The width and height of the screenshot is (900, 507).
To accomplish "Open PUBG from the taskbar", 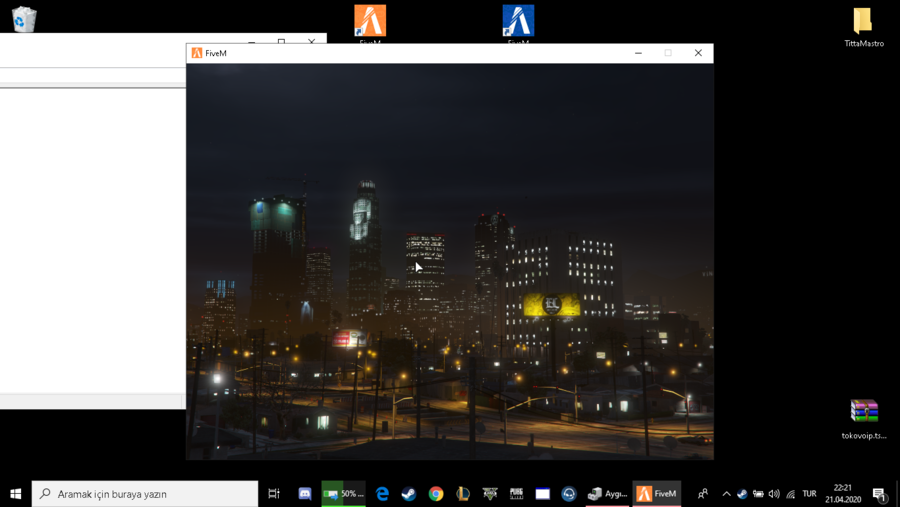I will 516,494.
